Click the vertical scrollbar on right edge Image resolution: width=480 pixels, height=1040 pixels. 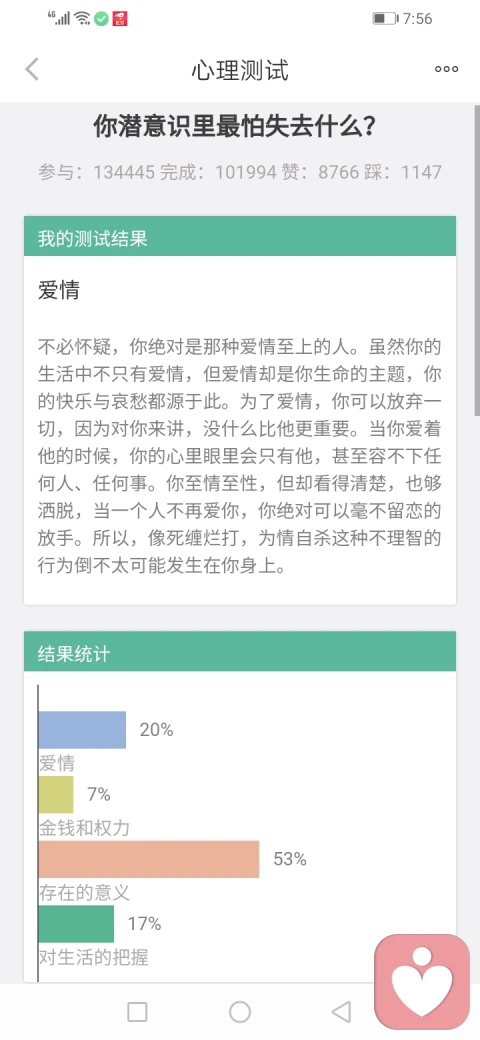pos(477,260)
